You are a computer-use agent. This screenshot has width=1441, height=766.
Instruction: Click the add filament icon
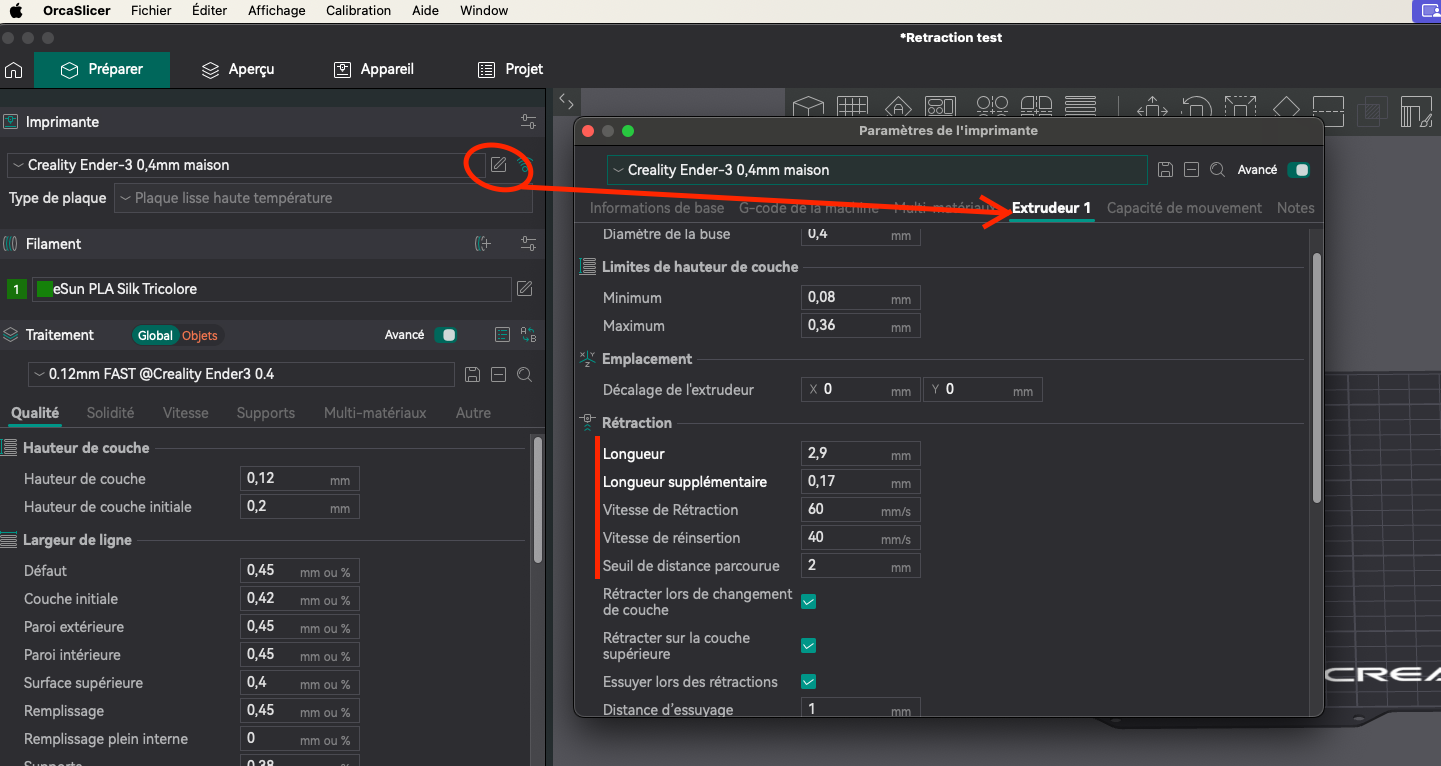pyautogui.click(x=483, y=244)
